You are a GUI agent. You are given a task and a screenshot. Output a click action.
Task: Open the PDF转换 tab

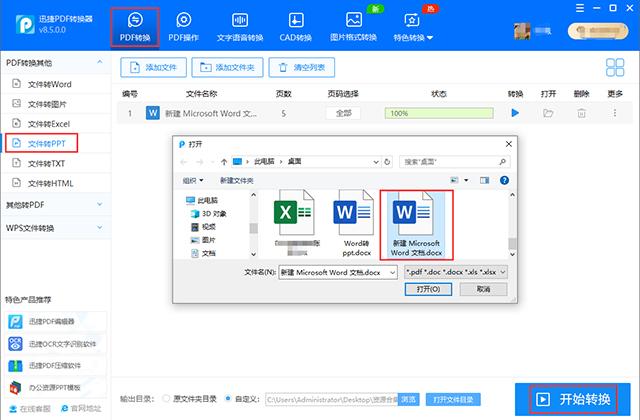pos(135,27)
